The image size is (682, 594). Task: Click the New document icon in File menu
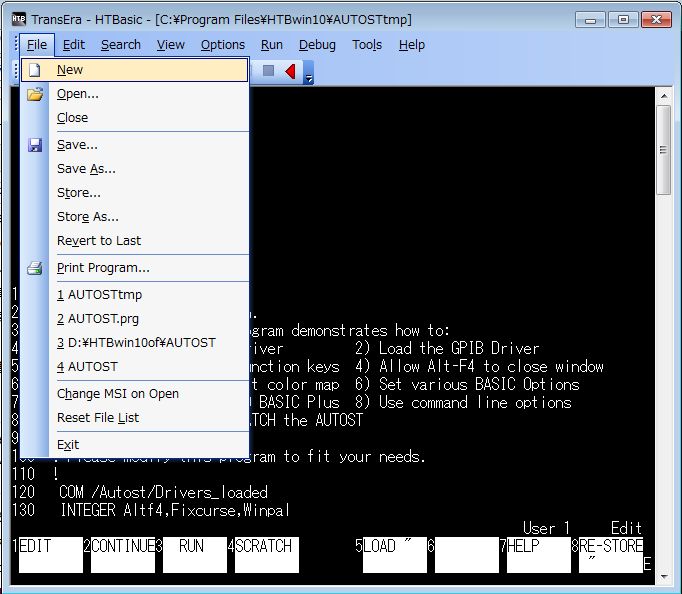(x=35, y=70)
